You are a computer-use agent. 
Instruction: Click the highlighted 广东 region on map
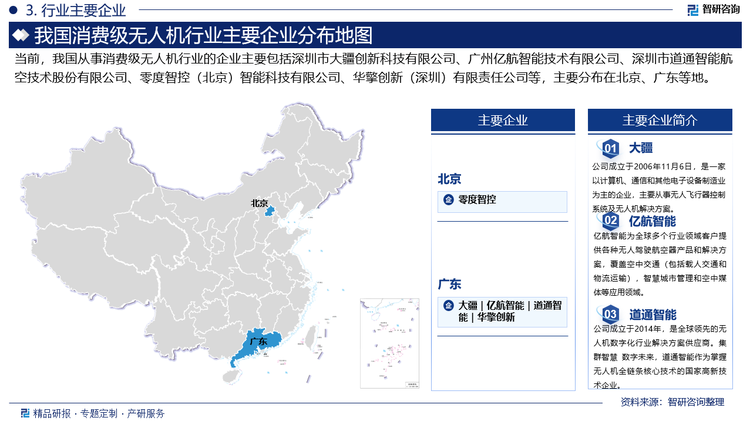click(256, 346)
